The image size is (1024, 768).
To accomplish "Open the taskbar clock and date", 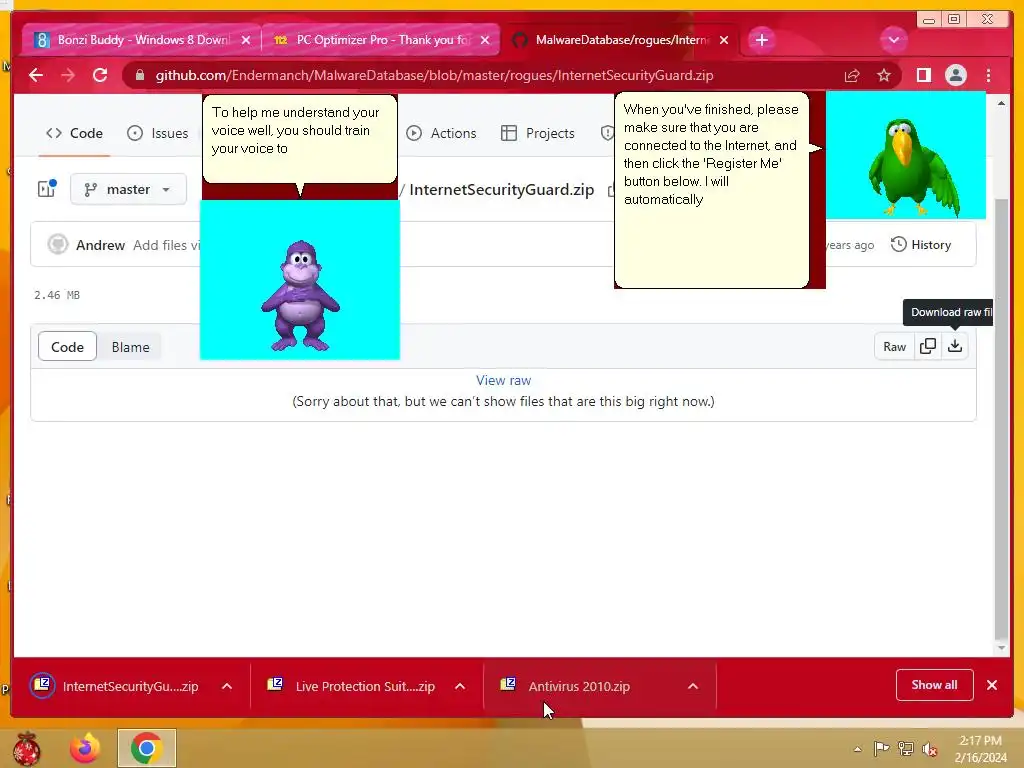I will coord(980,749).
